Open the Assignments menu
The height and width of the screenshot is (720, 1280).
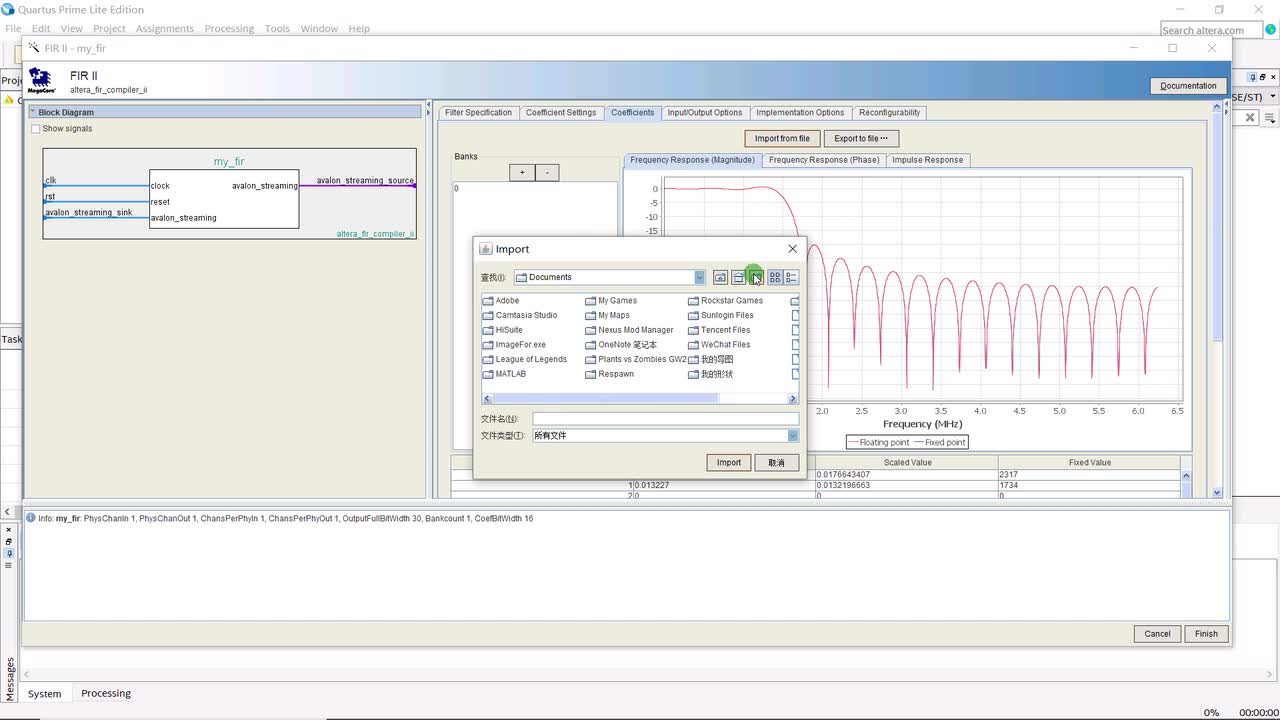[x=165, y=28]
